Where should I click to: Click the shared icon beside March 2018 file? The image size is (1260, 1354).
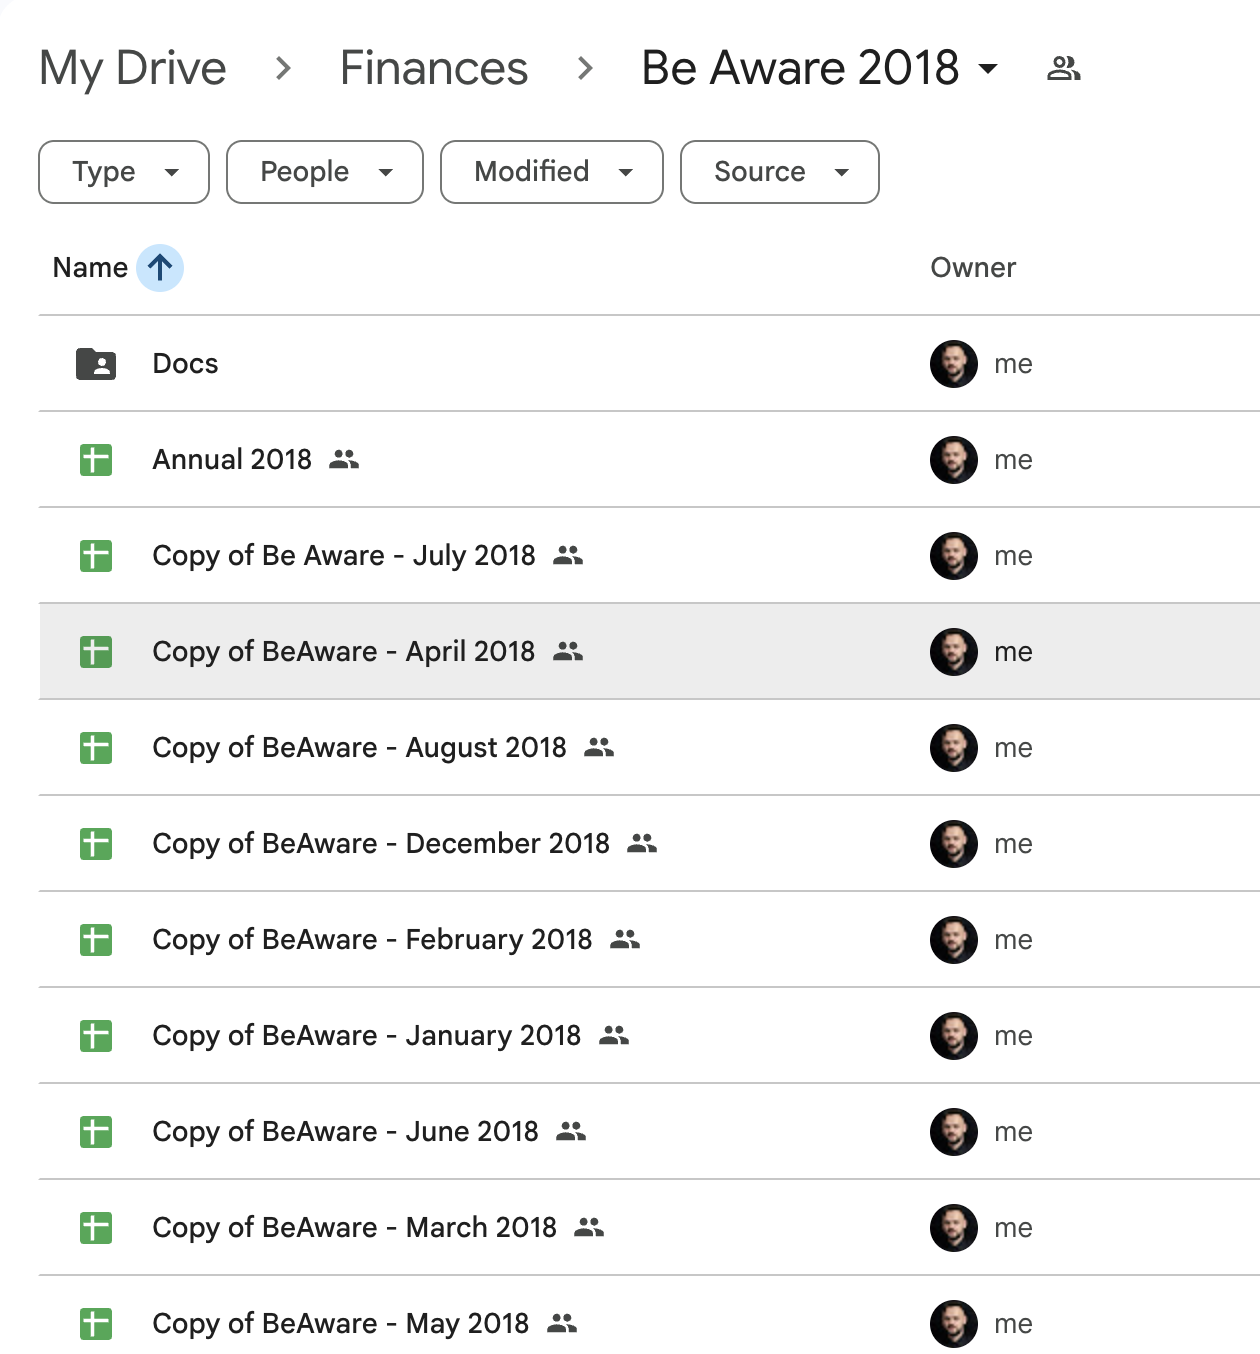tap(589, 1228)
